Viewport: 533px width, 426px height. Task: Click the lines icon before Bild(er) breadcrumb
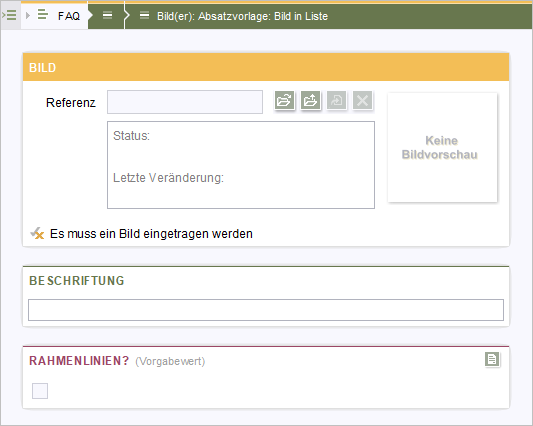click(144, 15)
